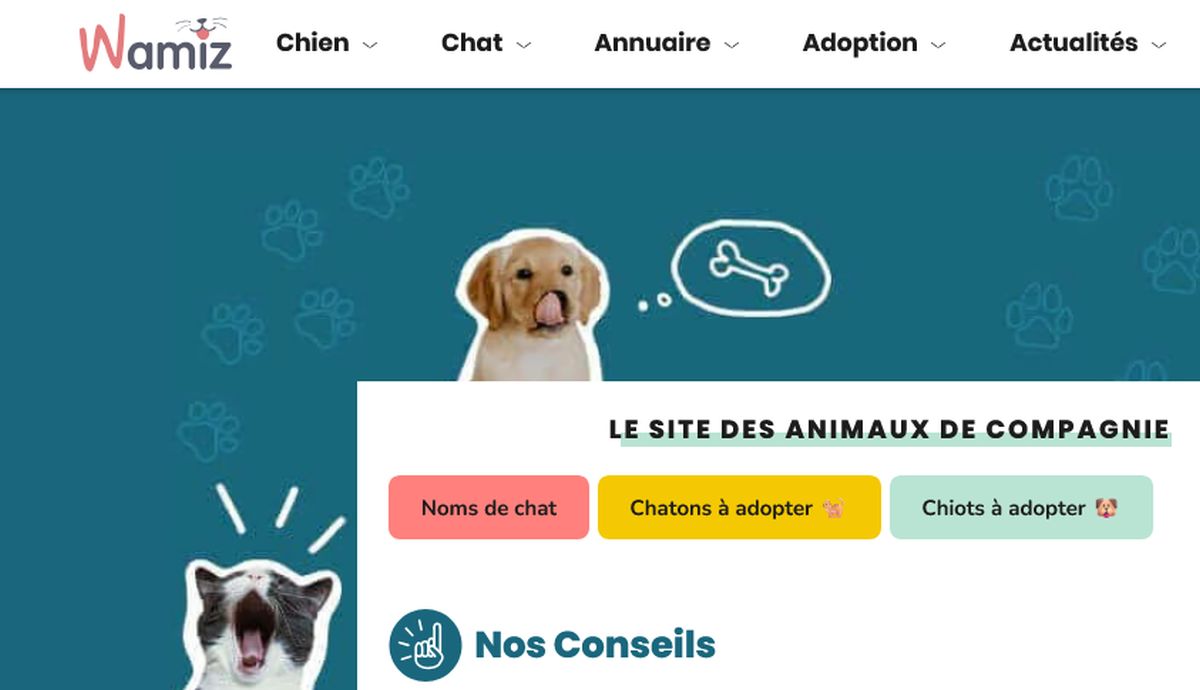Click the bone thought bubble graphic
The height and width of the screenshot is (690, 1200).
751,264
